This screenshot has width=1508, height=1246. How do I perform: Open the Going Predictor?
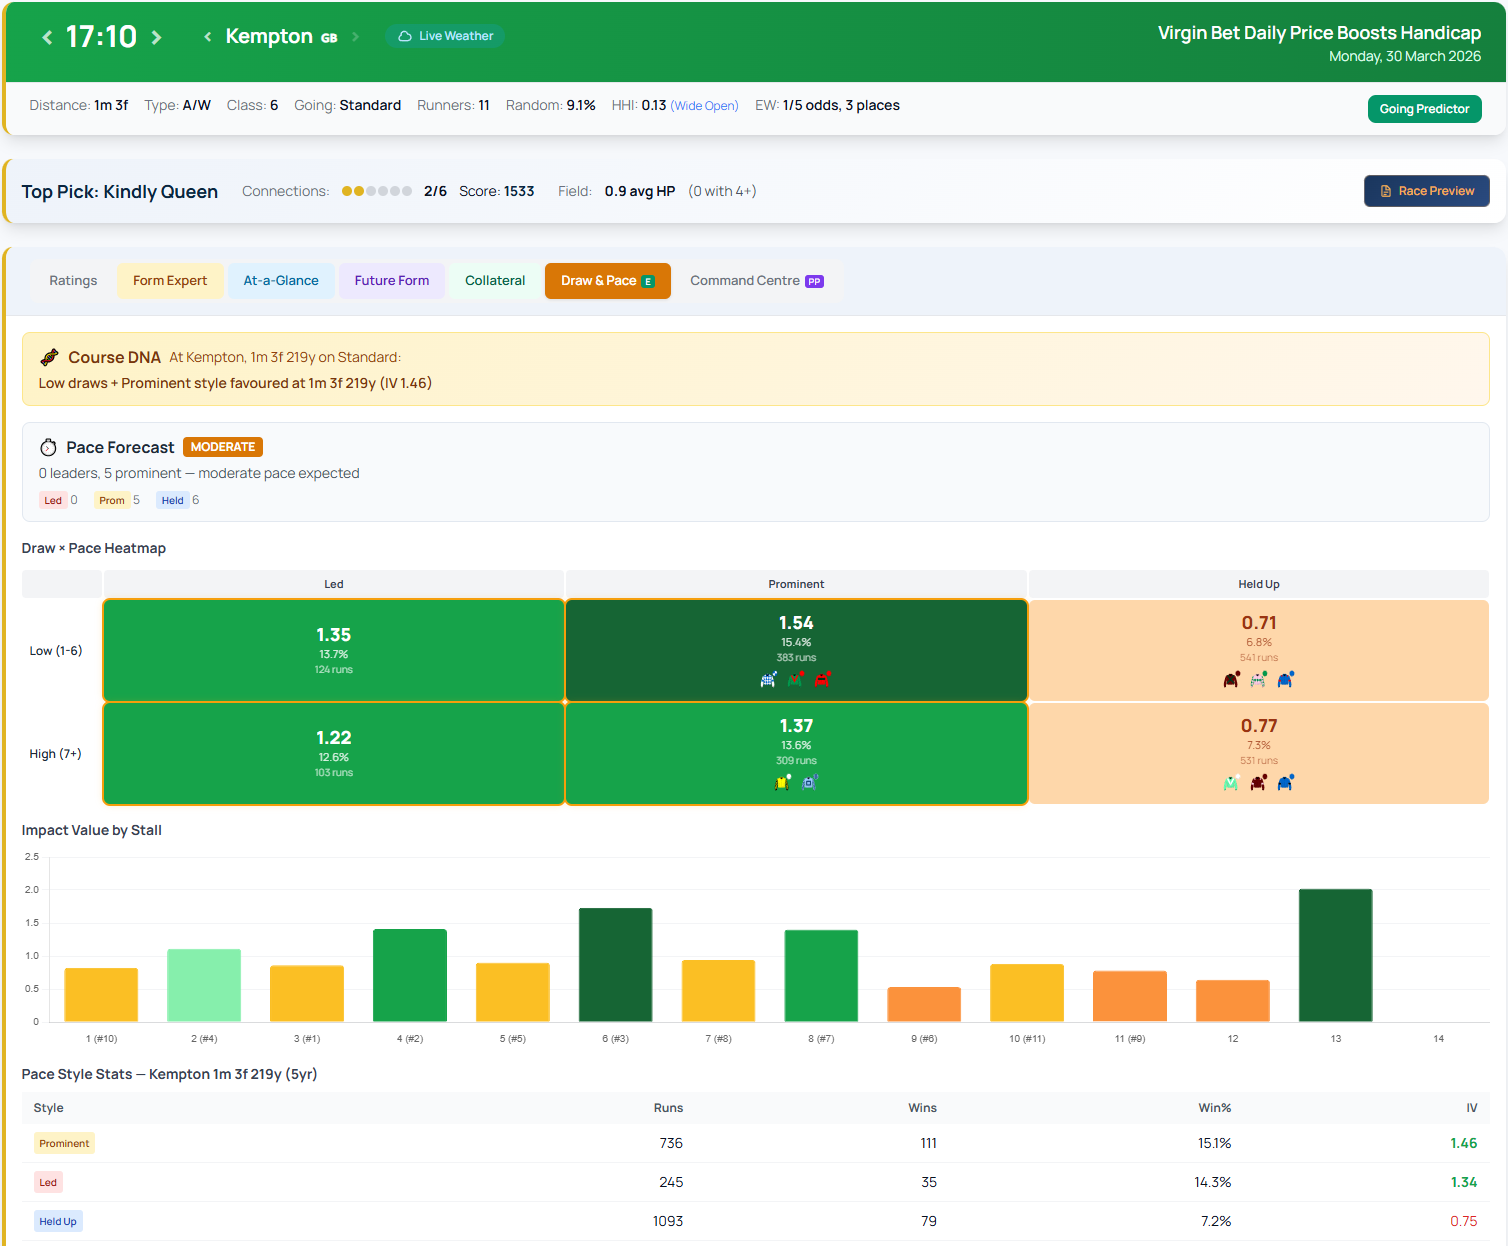1424,109
